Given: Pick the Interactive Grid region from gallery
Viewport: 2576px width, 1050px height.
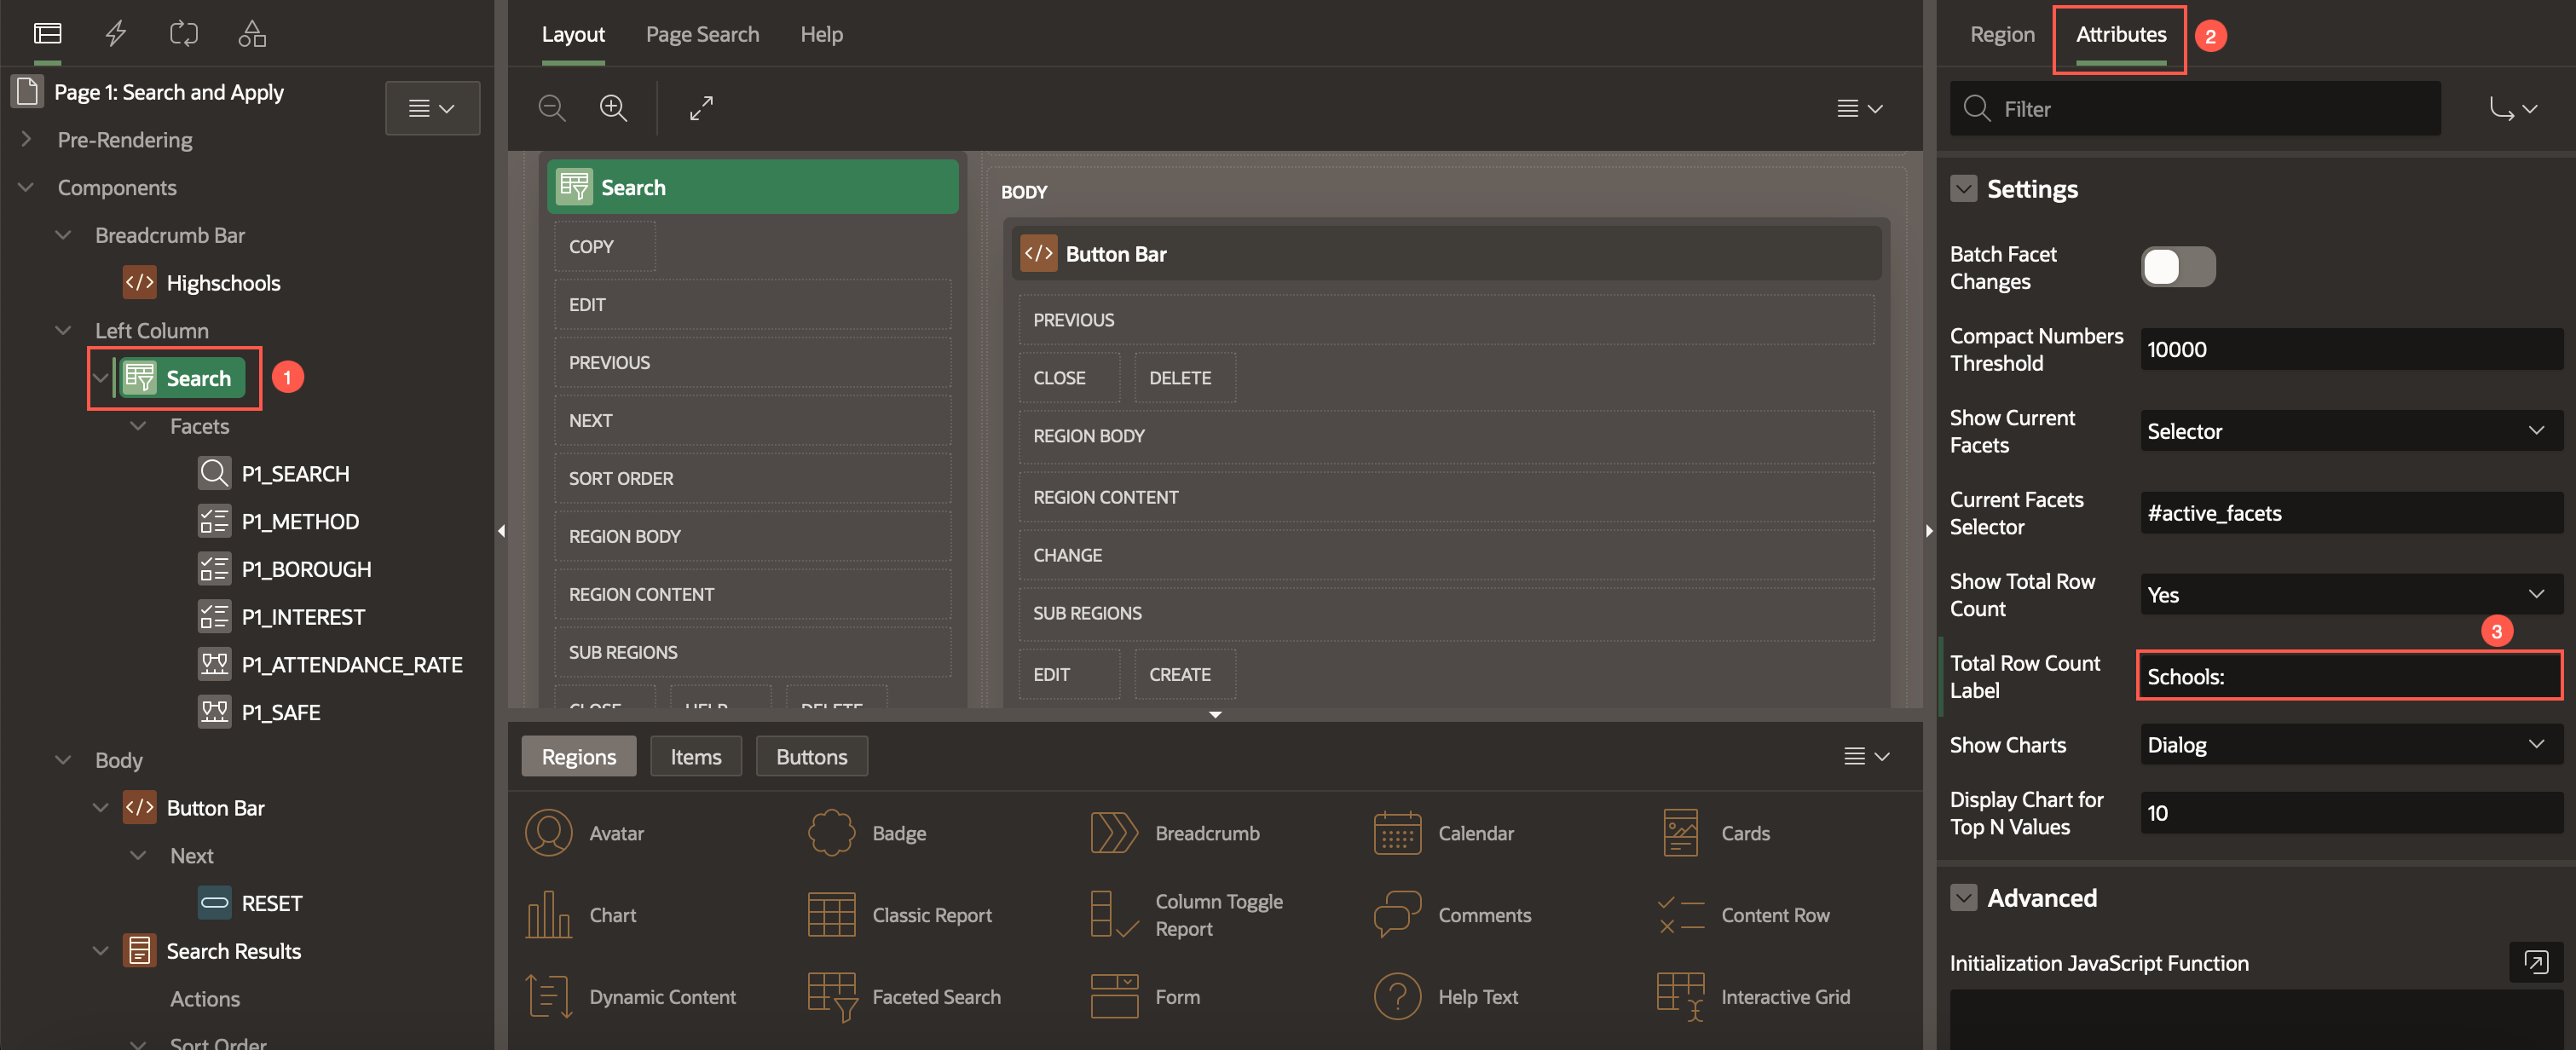Looking at the screenshot, I should 1754,997.
